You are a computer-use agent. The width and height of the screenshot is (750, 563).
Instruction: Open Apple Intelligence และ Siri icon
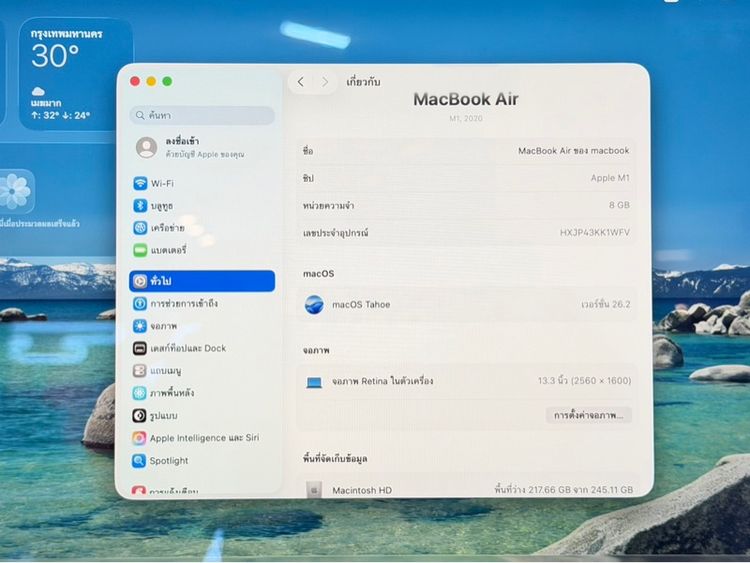pos(139,438)
